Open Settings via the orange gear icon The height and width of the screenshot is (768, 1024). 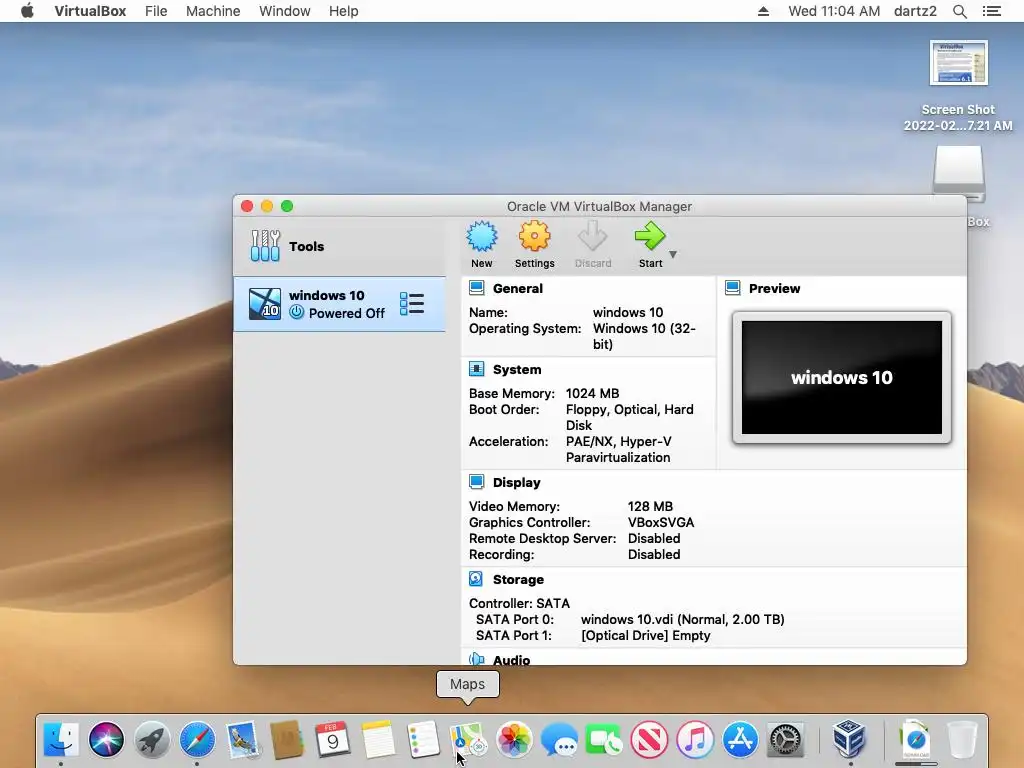tap(534, 236)
